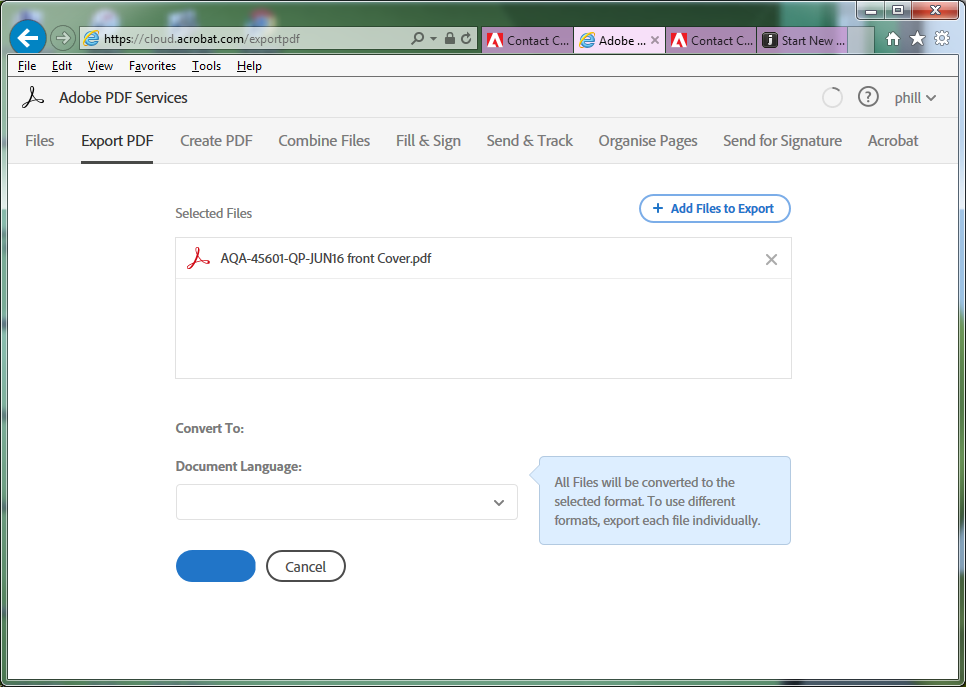Open the Tools menu

coord(206,66)
